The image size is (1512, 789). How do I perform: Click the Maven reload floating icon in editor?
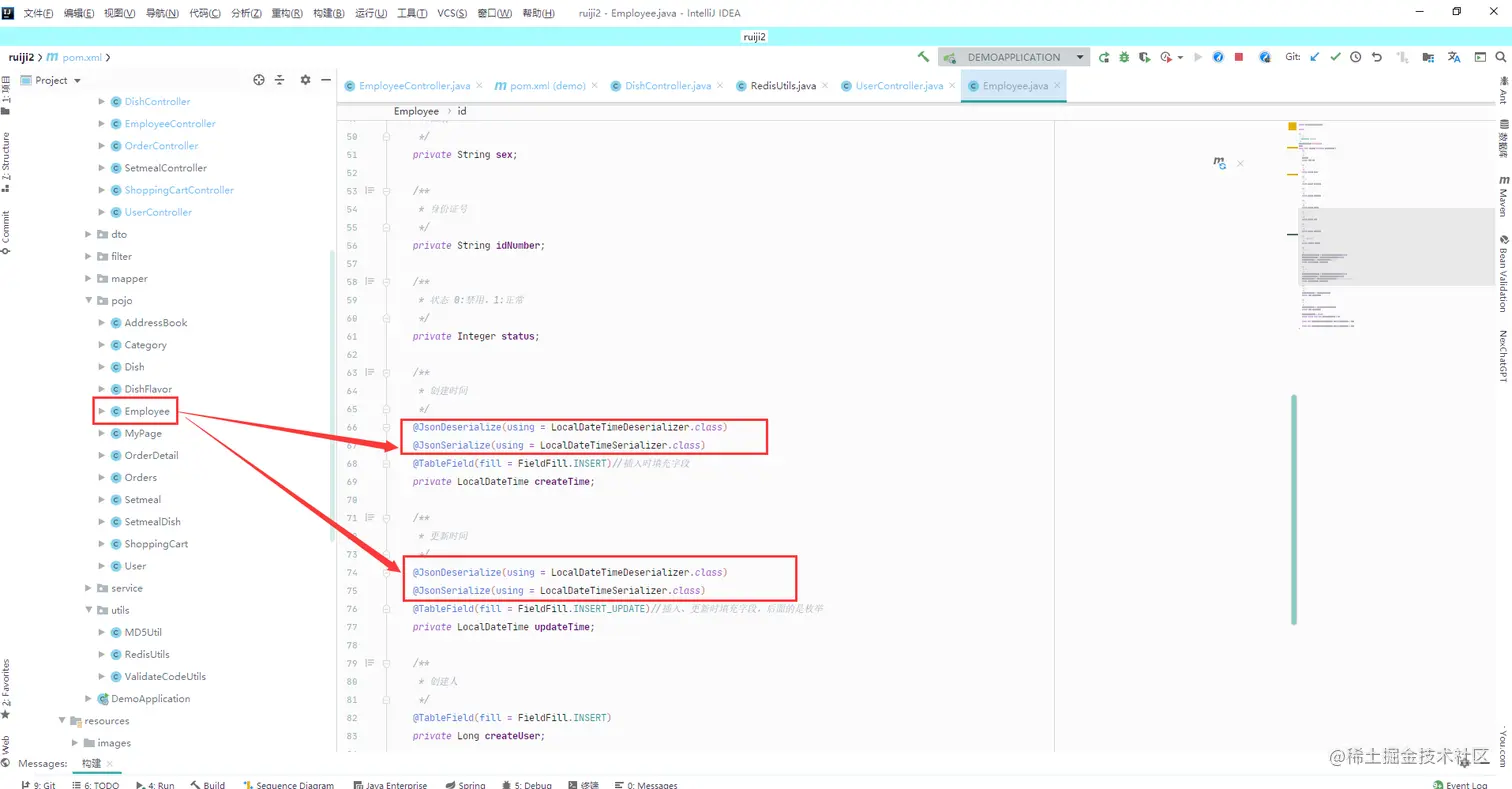(1220, 162)
